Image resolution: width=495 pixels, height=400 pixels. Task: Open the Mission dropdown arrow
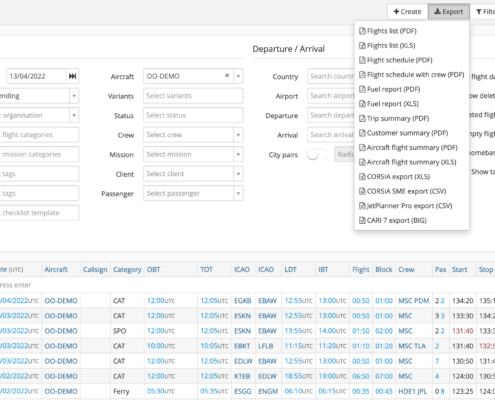pos(238,154)
